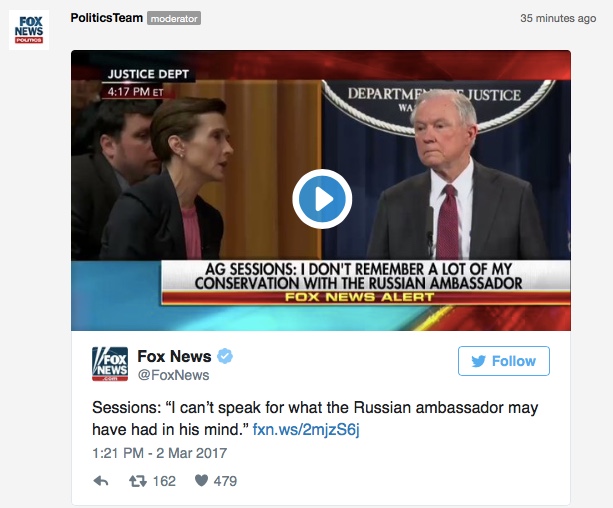Click the PoliticsTeam author name

pos(106,18)
